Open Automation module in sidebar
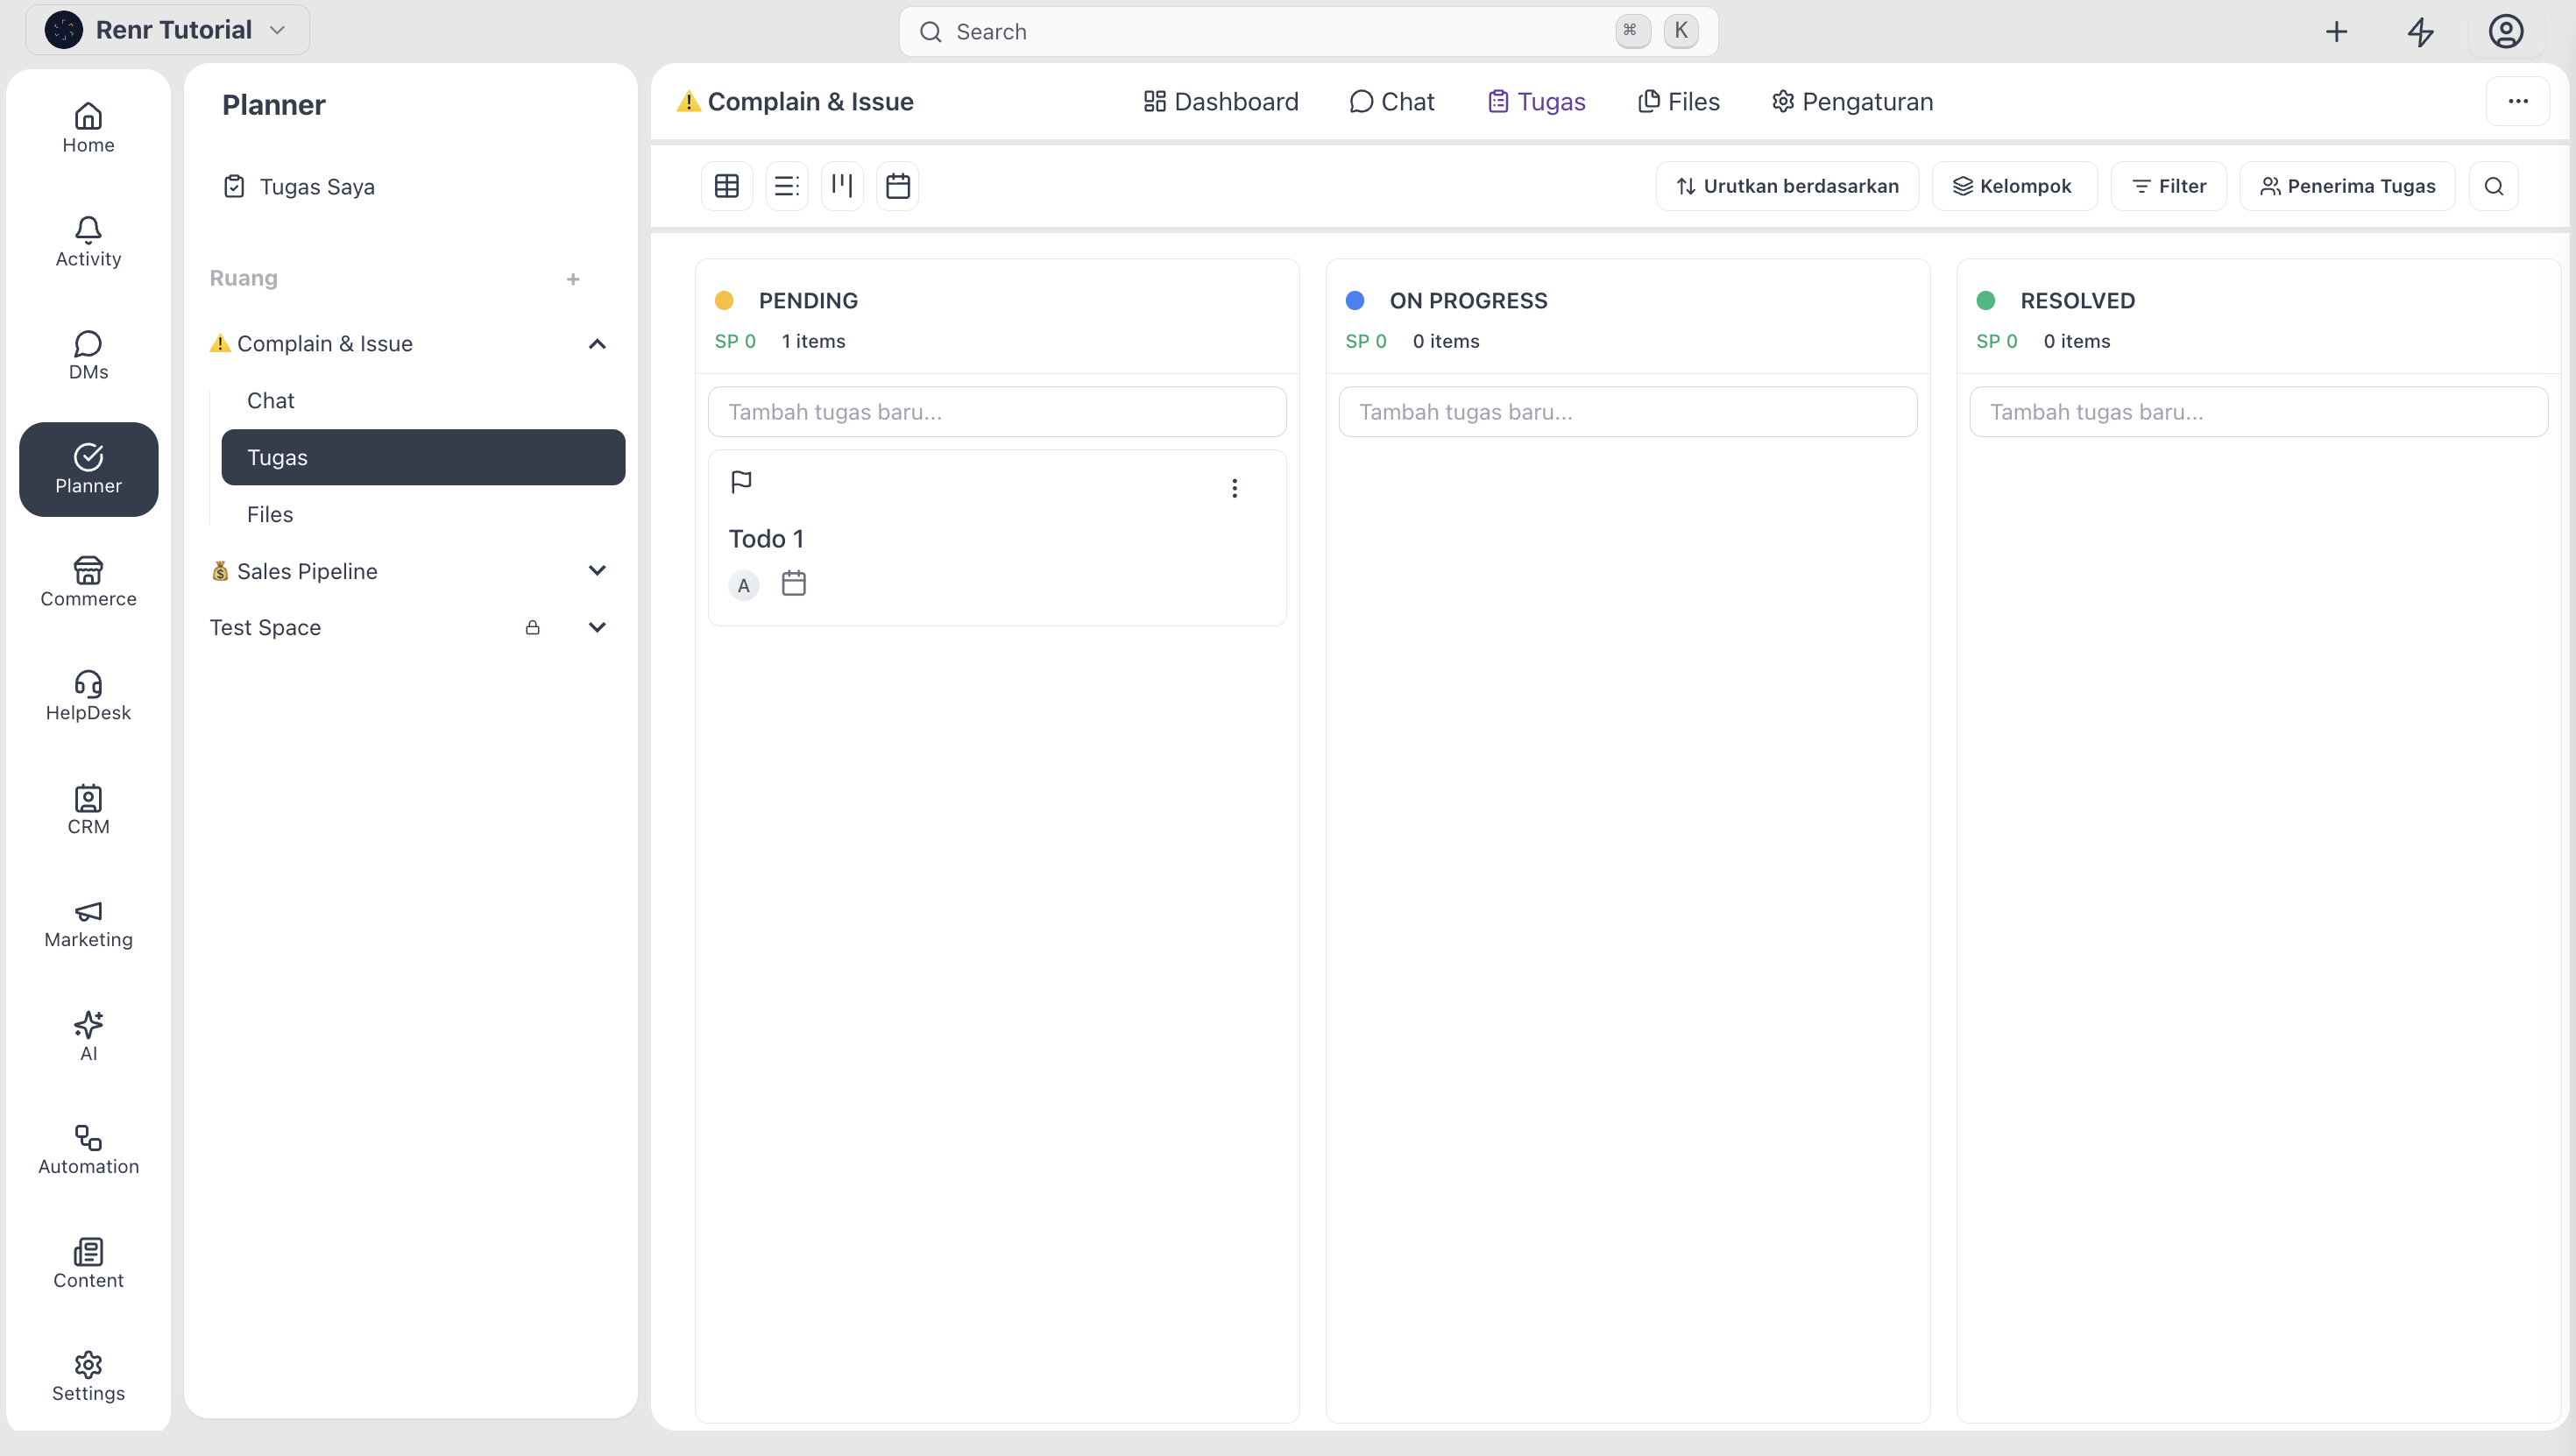The image size is (2576, 1456). pos(88,1150)
